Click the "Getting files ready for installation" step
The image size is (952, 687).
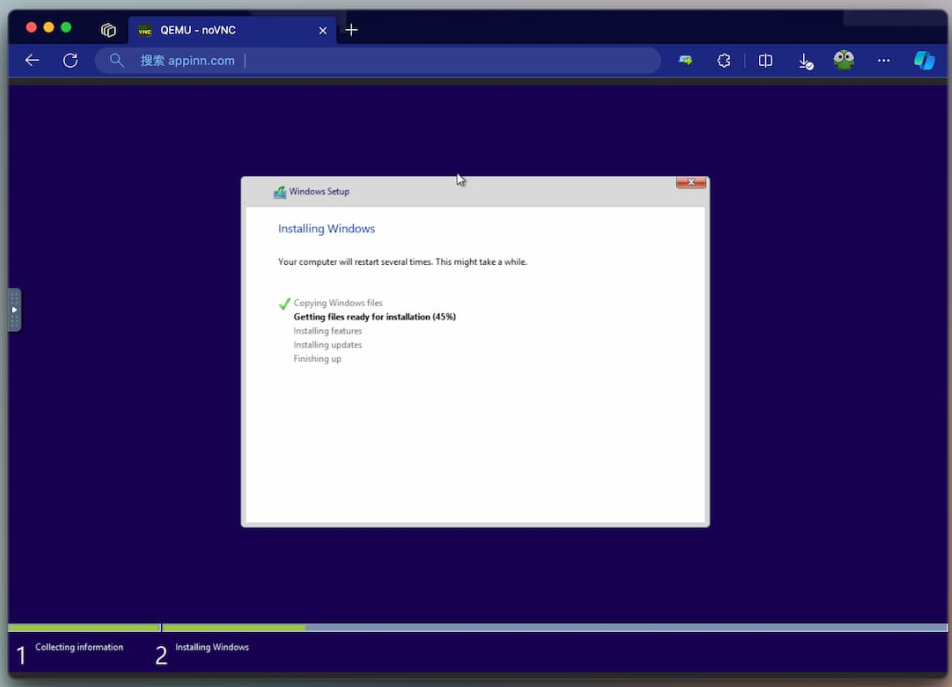(374, 317)
